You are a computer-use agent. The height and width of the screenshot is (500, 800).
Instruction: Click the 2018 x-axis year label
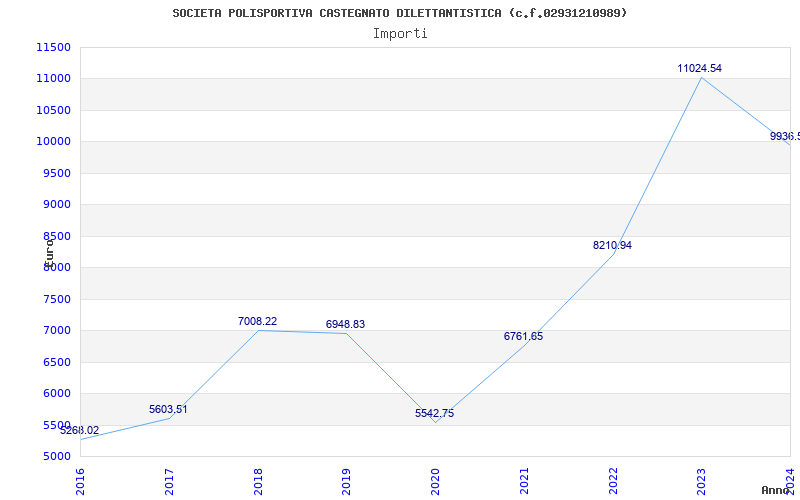tap(258, 482)
